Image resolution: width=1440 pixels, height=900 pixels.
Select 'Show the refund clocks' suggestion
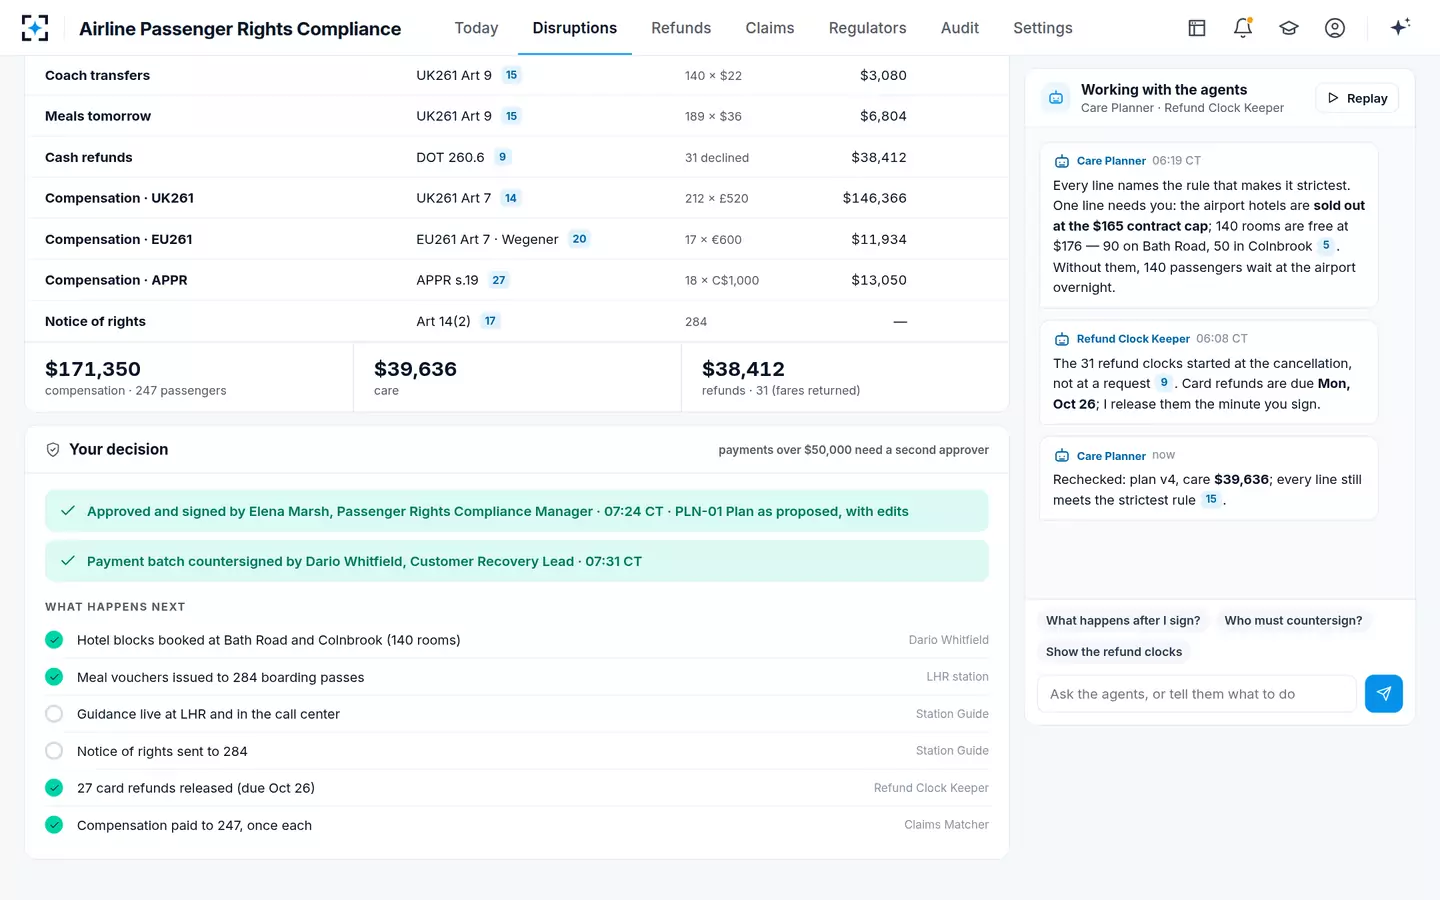tap(1114, 652)
